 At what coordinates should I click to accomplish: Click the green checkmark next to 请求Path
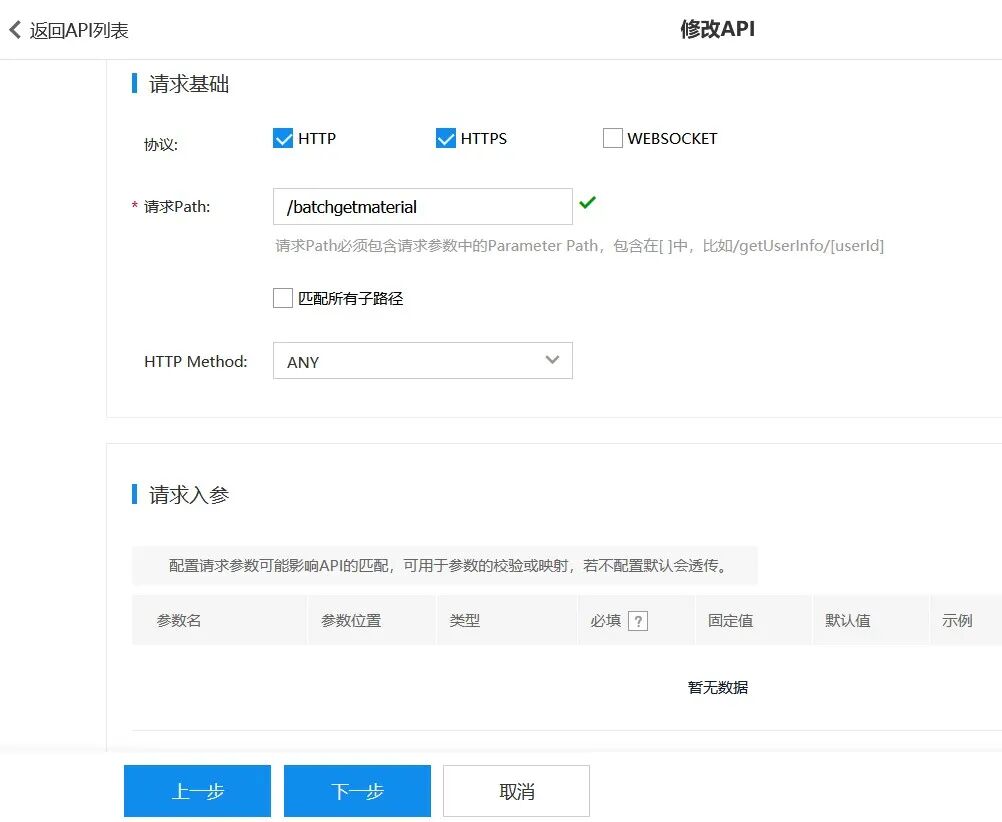587,202
